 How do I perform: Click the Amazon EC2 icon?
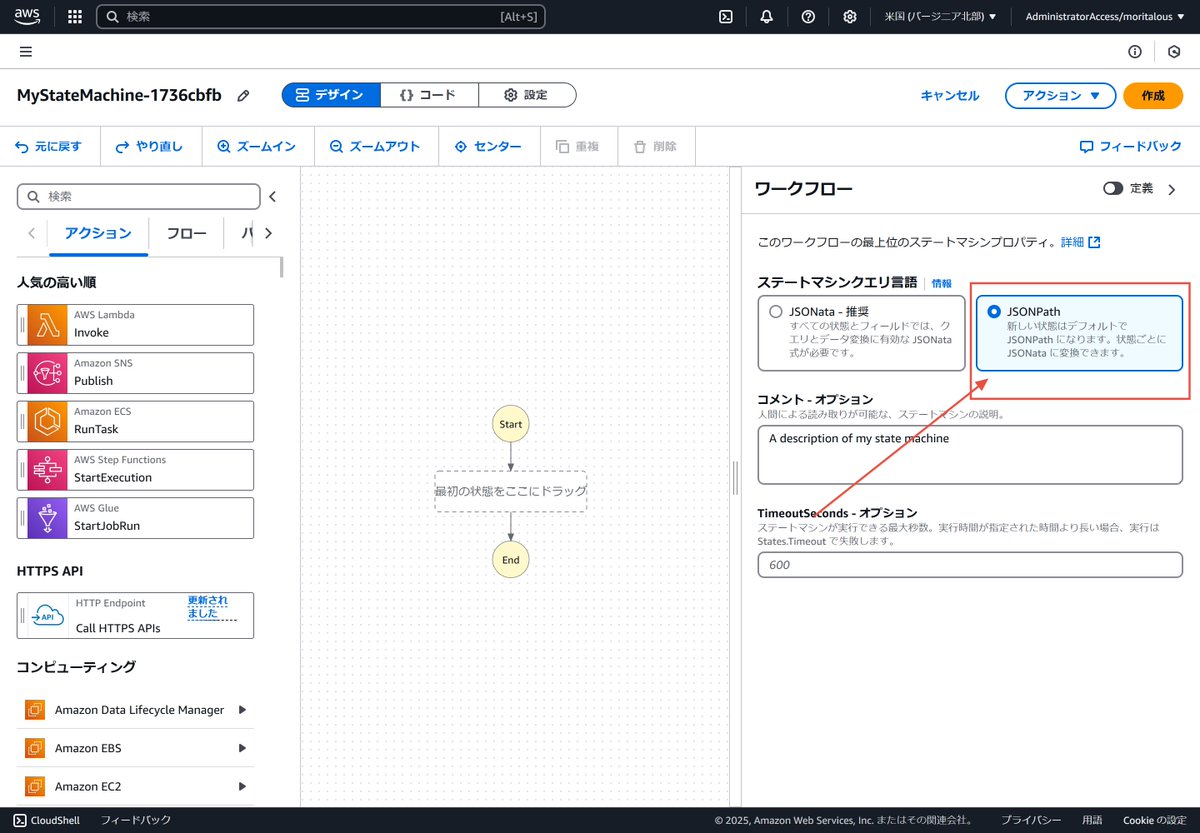click(34, 786)
